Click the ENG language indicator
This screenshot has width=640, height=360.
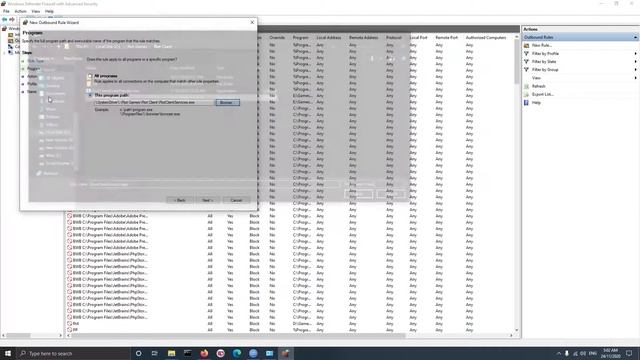(x=593, y=353)
